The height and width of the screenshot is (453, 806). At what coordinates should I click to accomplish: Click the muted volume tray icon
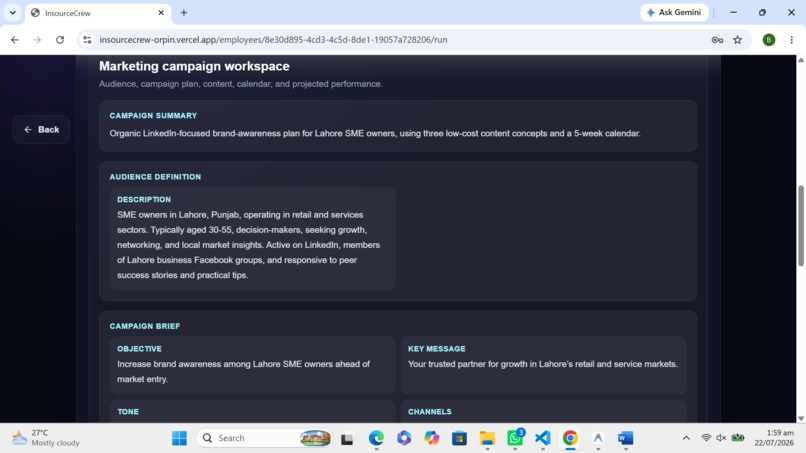point(721,438)
